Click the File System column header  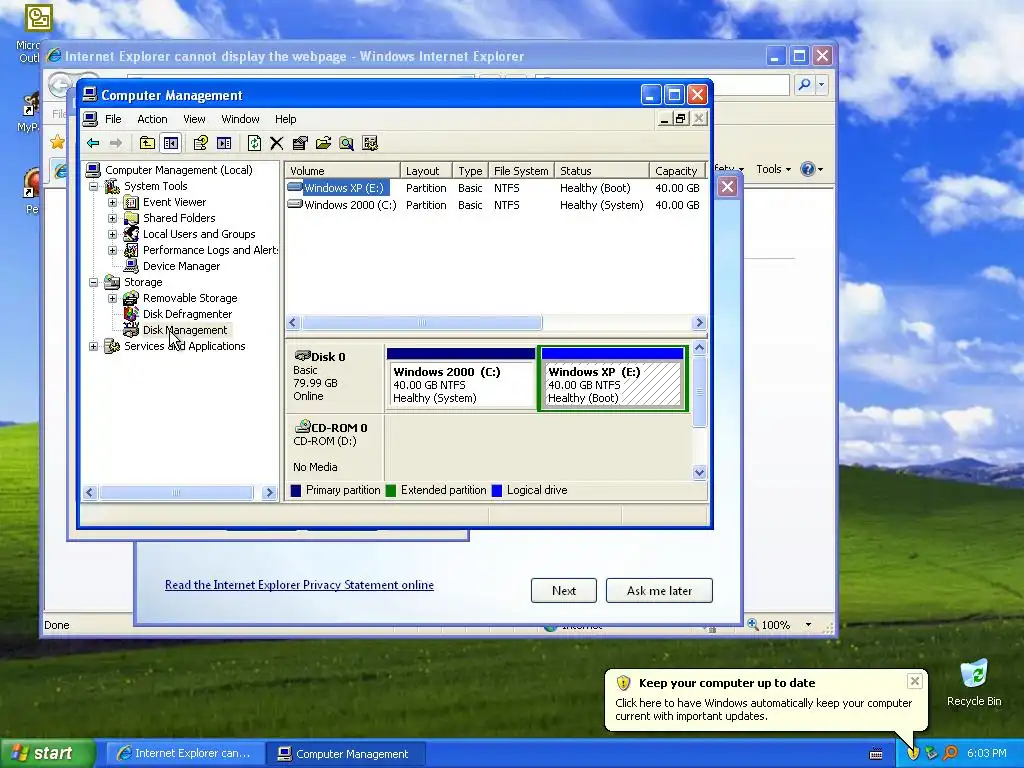click(521, 170)
